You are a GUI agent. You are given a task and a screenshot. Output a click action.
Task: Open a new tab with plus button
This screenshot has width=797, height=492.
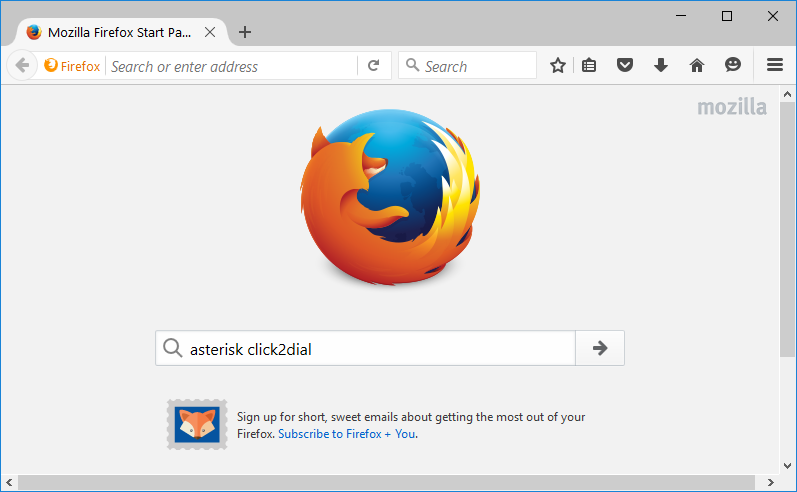pyautogui.click(x=245, y=32)
